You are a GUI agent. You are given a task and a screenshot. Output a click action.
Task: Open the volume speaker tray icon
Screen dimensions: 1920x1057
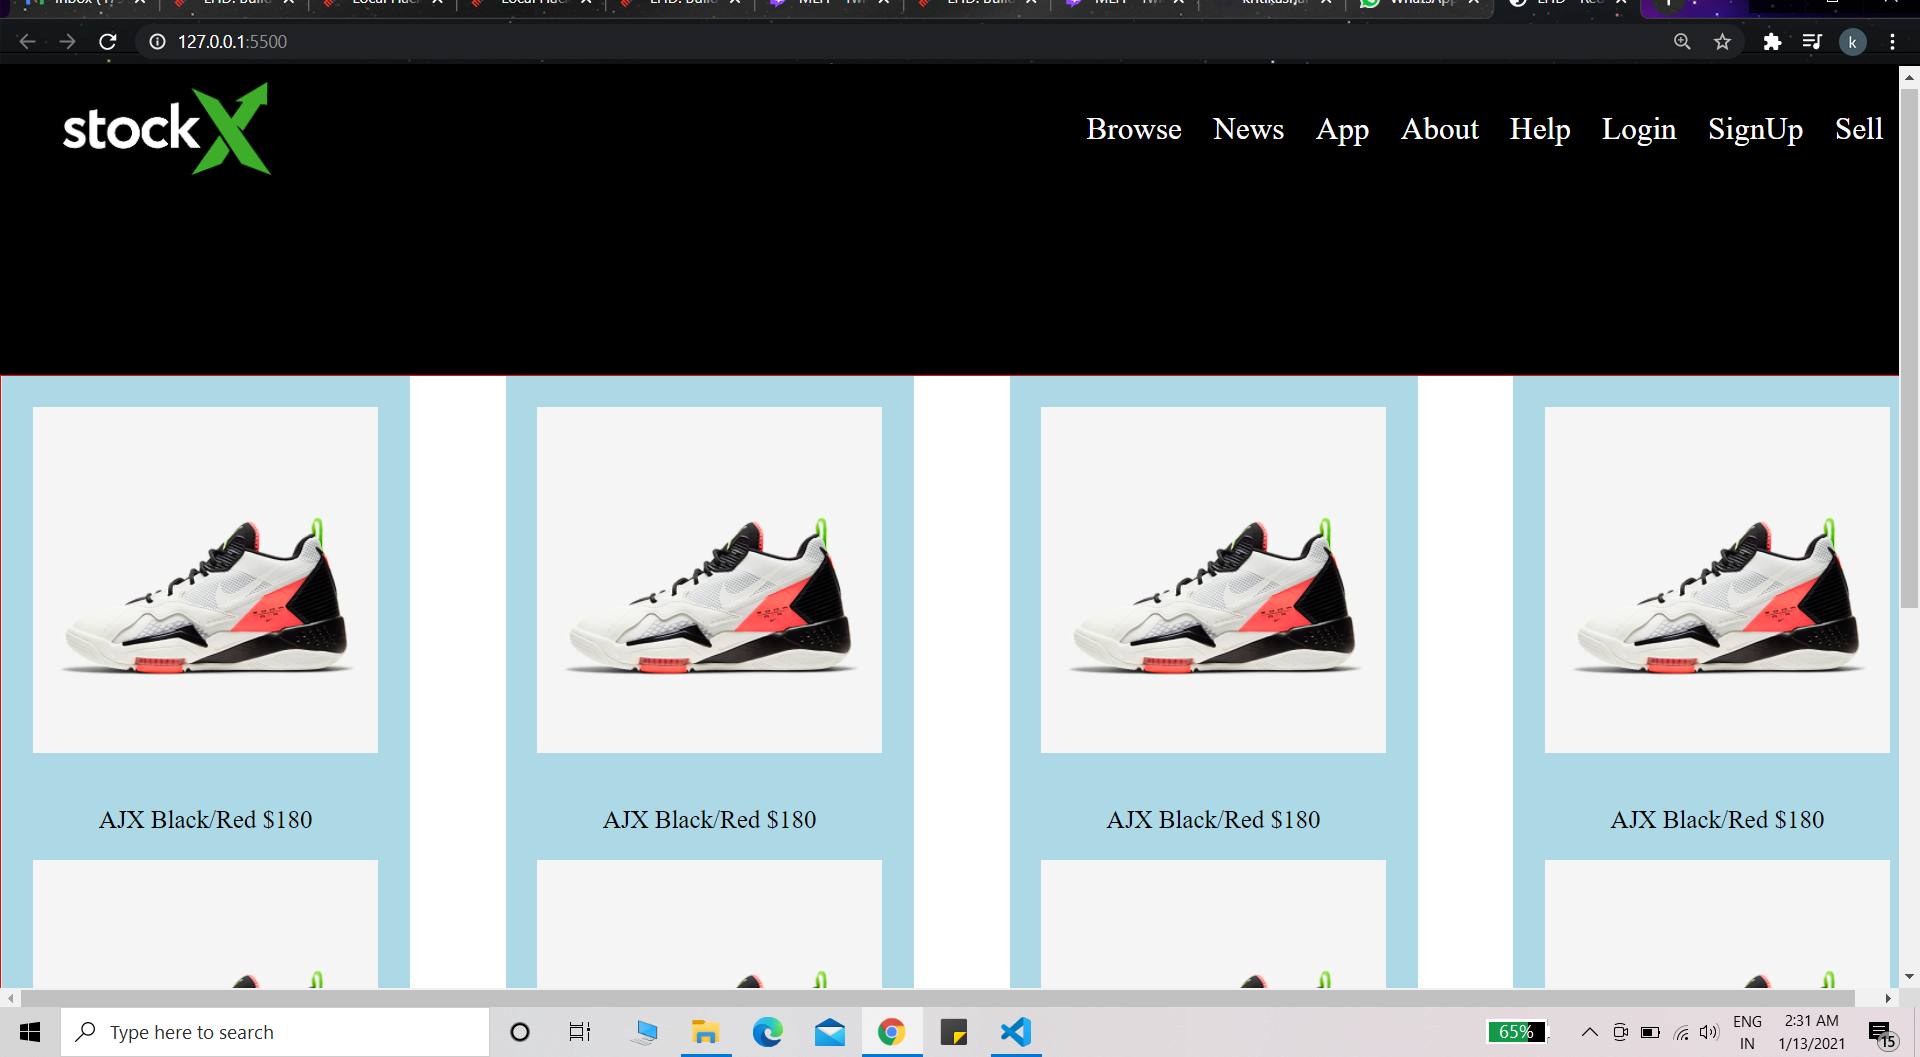click(x=1709, y=1032)
